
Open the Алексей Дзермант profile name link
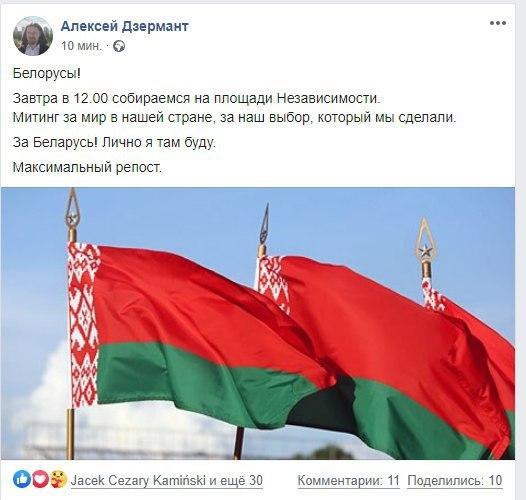coord(124,26)
